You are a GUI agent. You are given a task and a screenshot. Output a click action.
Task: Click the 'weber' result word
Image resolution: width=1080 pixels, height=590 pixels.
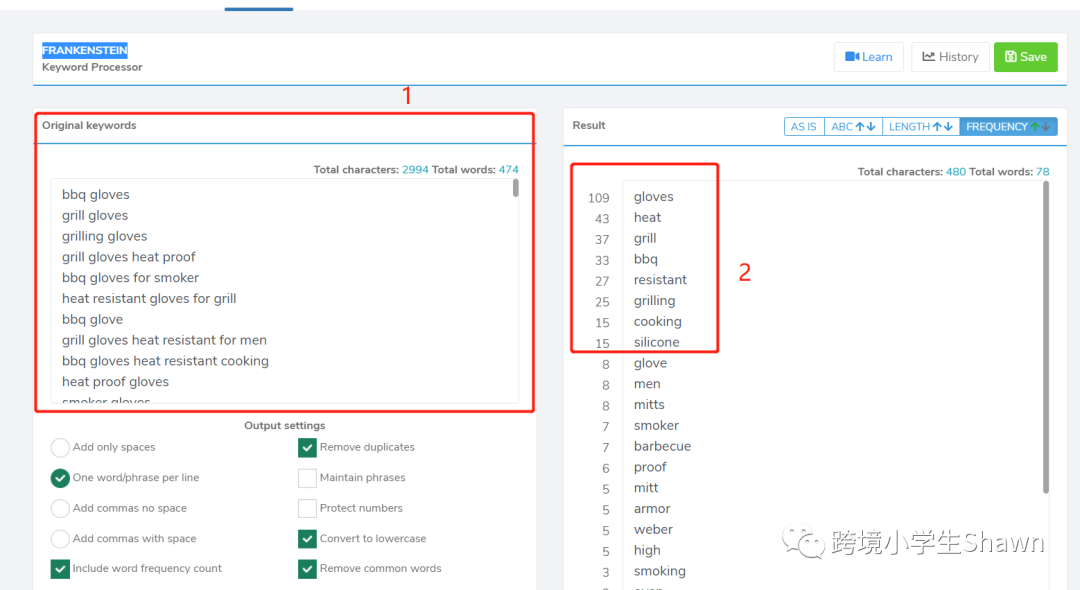653,529
